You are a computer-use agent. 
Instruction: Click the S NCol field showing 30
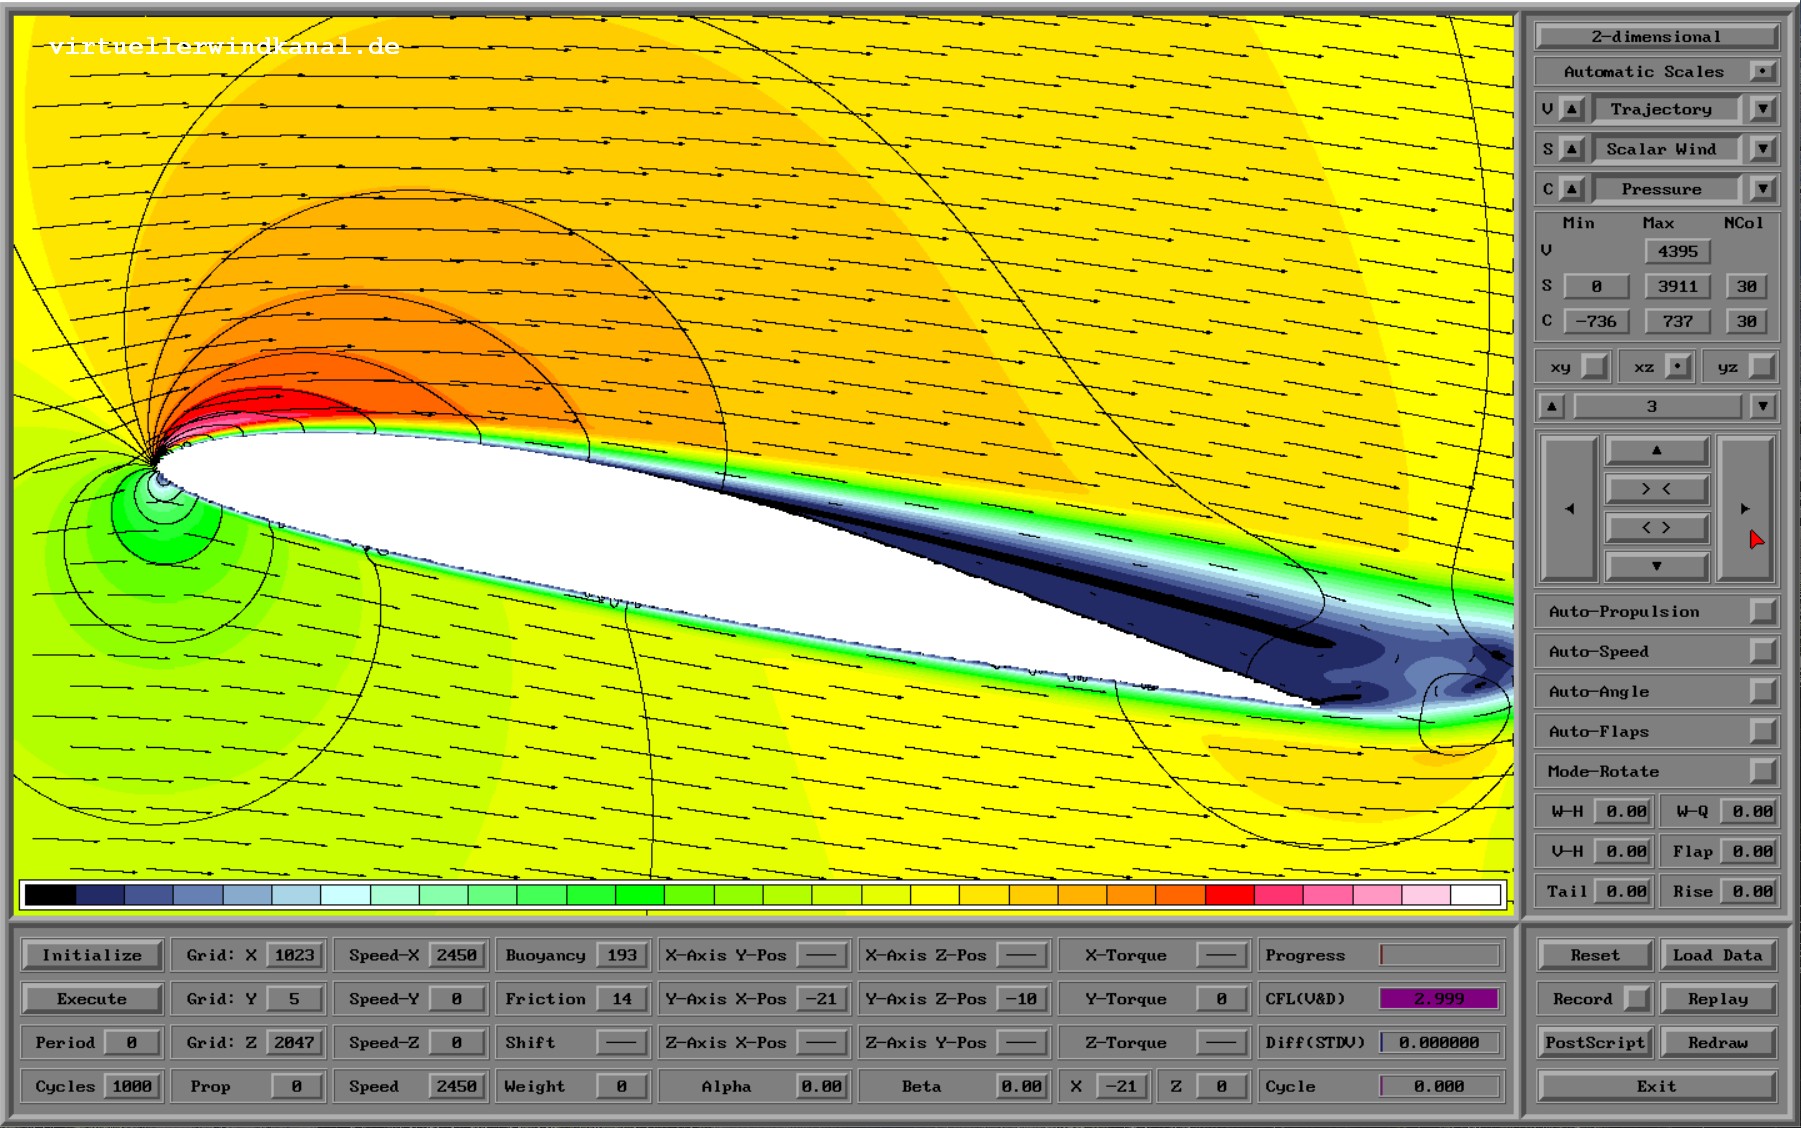coord(1746,286)
